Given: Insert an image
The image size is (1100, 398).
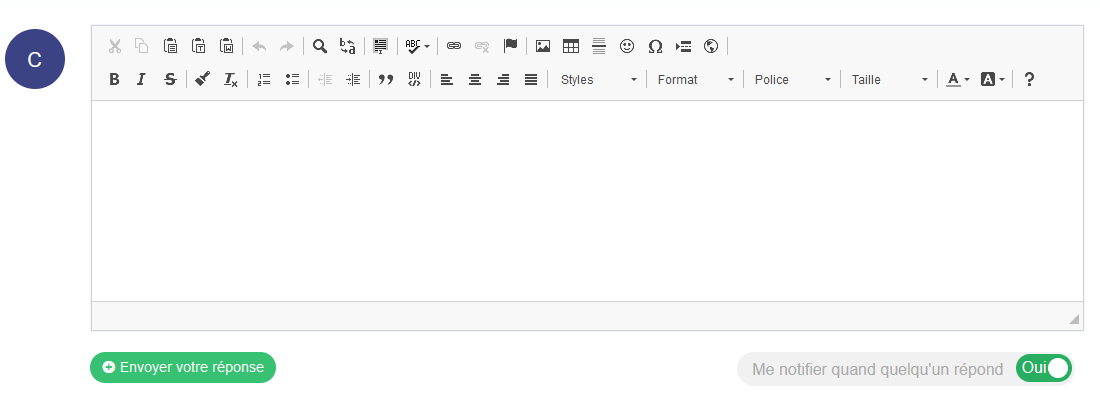Looking at the screenshot, I should point(543,46).
